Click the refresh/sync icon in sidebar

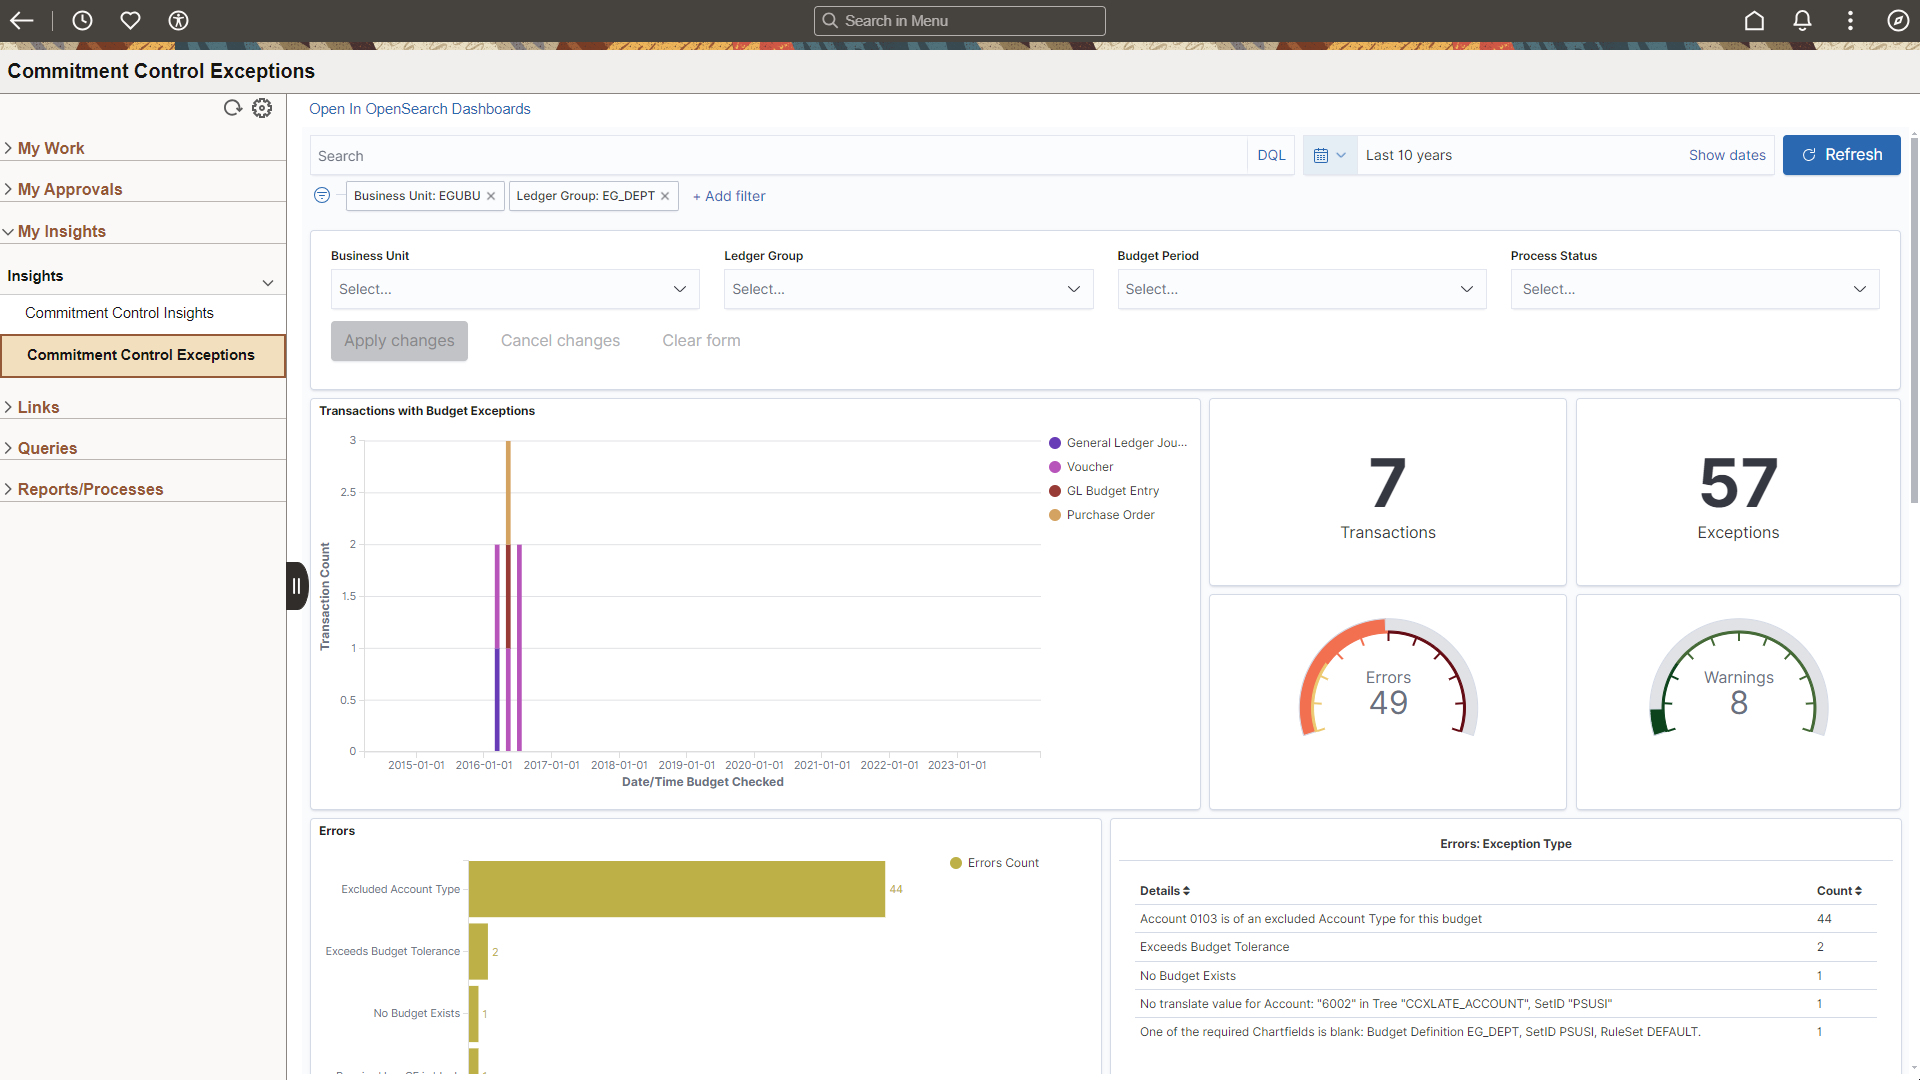tap(233, 107)
